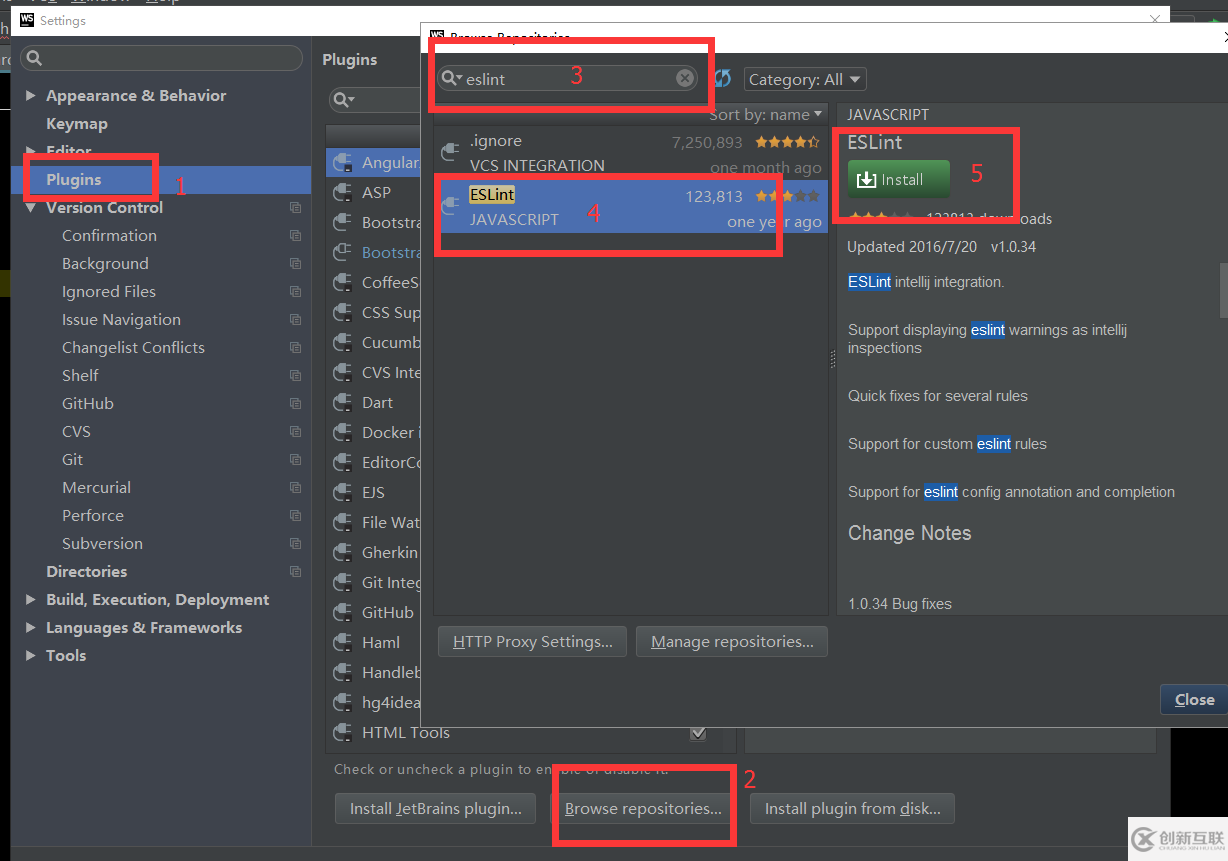Click the .ignore plugin plug icon
This screenshot has width=1228, height=861.
[450, 152]
